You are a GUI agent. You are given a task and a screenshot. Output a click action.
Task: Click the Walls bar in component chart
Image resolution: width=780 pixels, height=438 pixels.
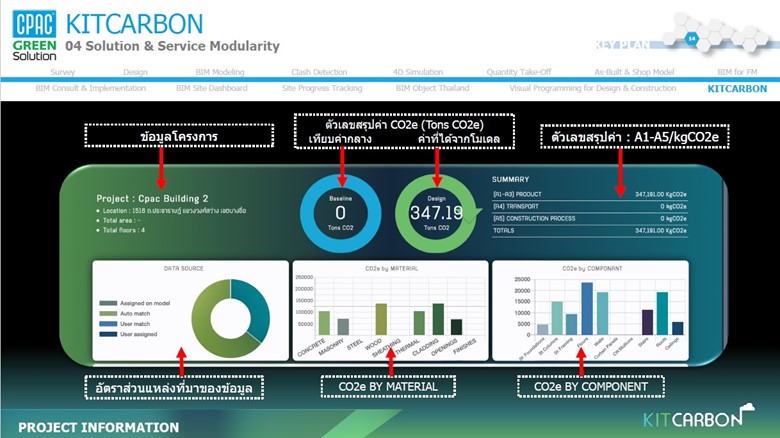(602, 314)
